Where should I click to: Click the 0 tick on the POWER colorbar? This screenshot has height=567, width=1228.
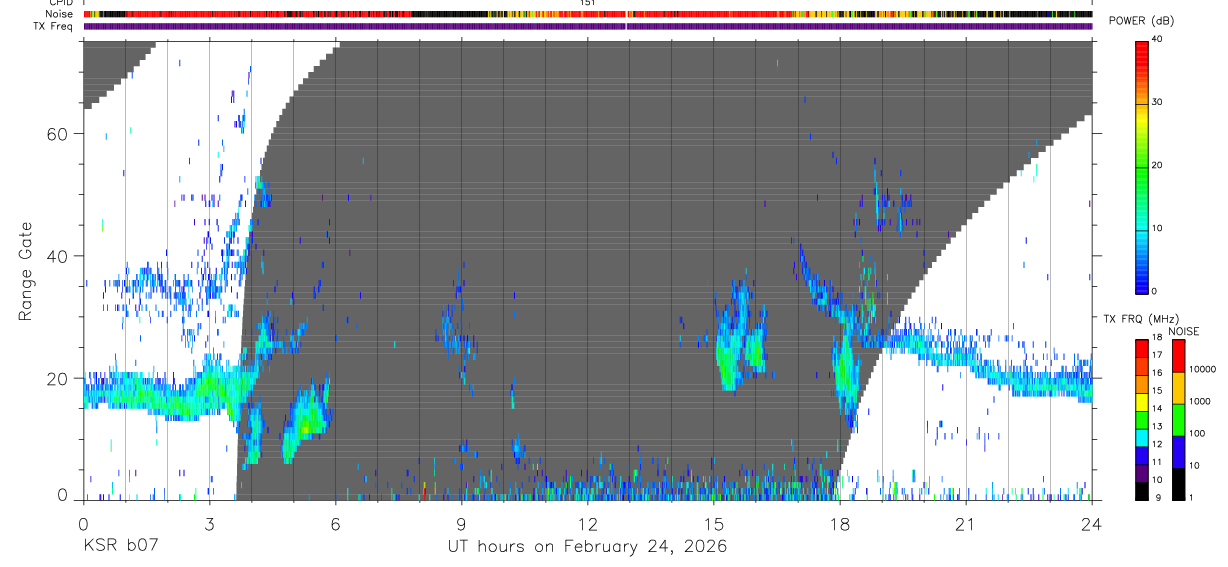1156,291
